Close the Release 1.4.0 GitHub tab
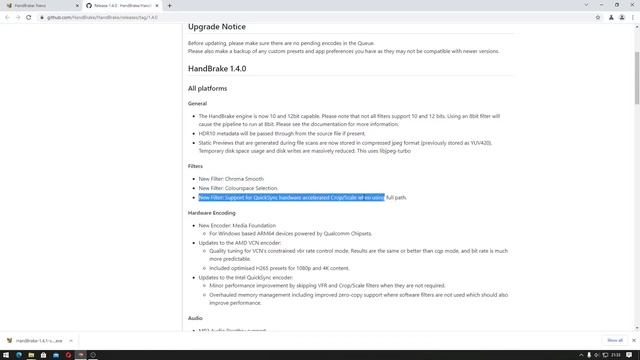The image size is (640, 360). (157, 6)
